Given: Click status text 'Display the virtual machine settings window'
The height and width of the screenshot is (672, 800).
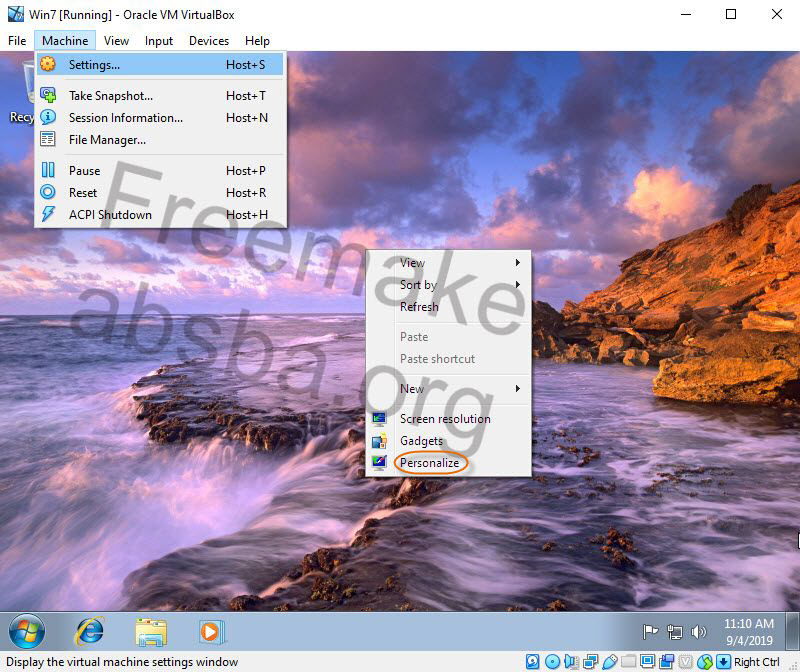Looking at the screenshot, I should click(122, 662).
